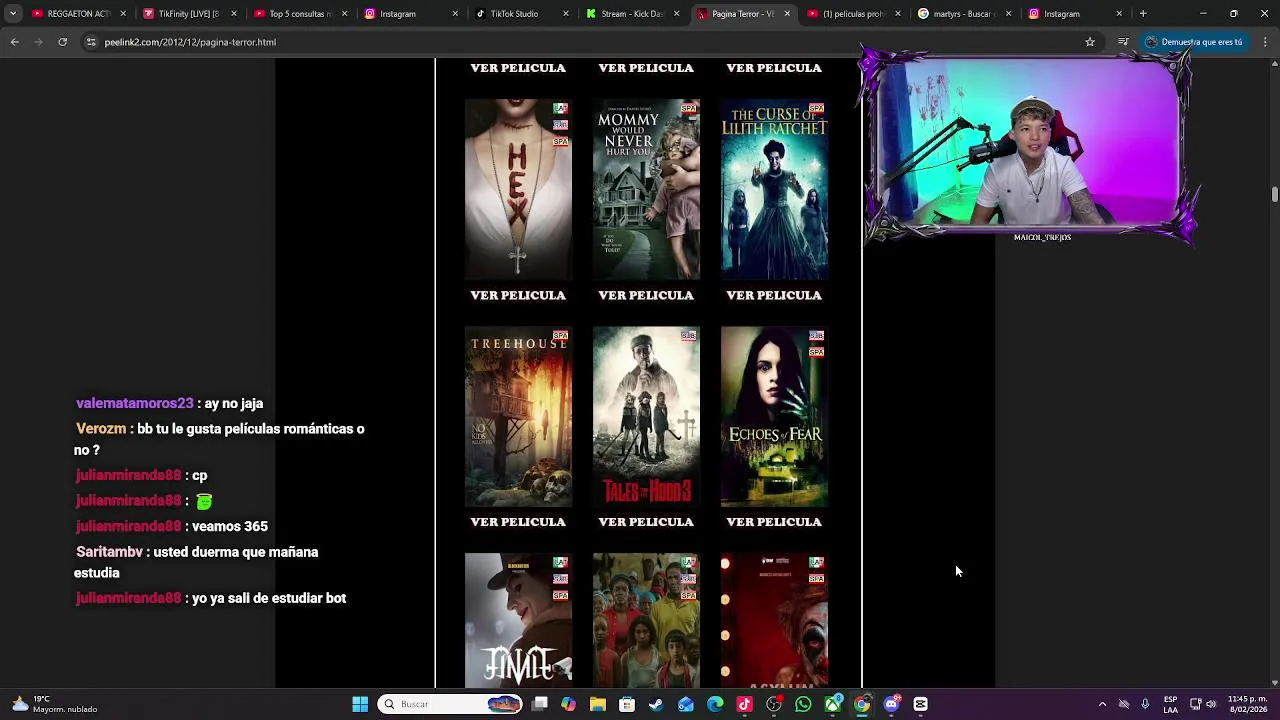Image resolution: width=1280 pixels, height=720 pixels.
Task: Open Xbox app from taskbar
Action: pyautogui.click(x=832, y=704)
